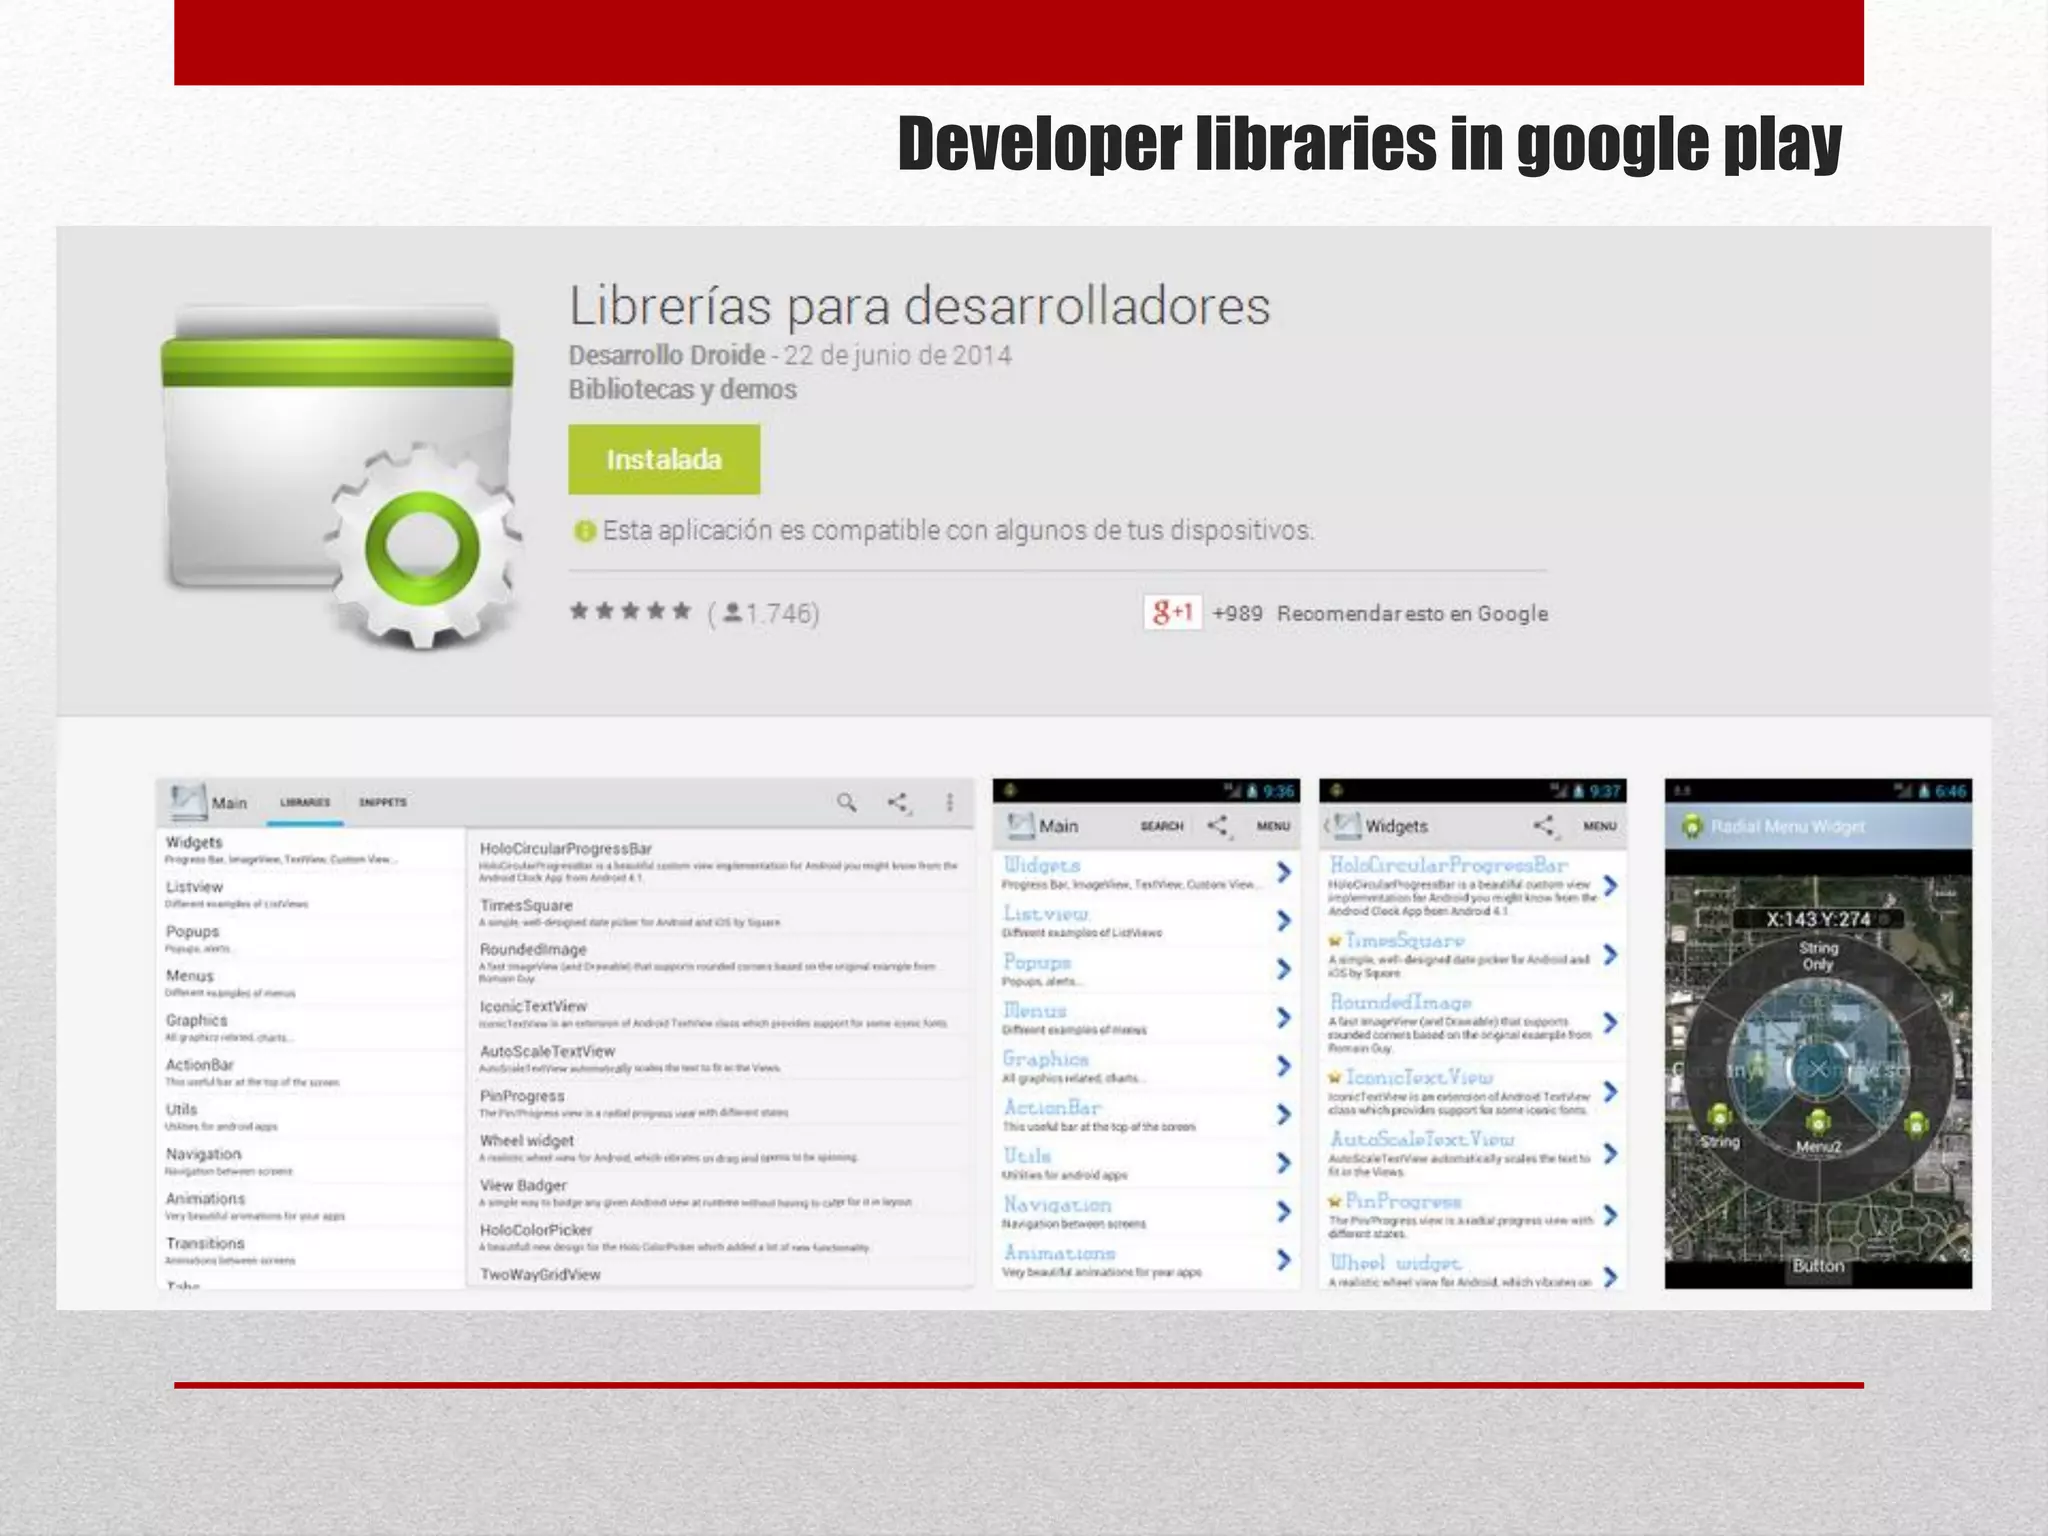The width and height of the screenshot is (2048, 1536).
Task: Click the compatibility info icon
Action: tap(584, 531)
